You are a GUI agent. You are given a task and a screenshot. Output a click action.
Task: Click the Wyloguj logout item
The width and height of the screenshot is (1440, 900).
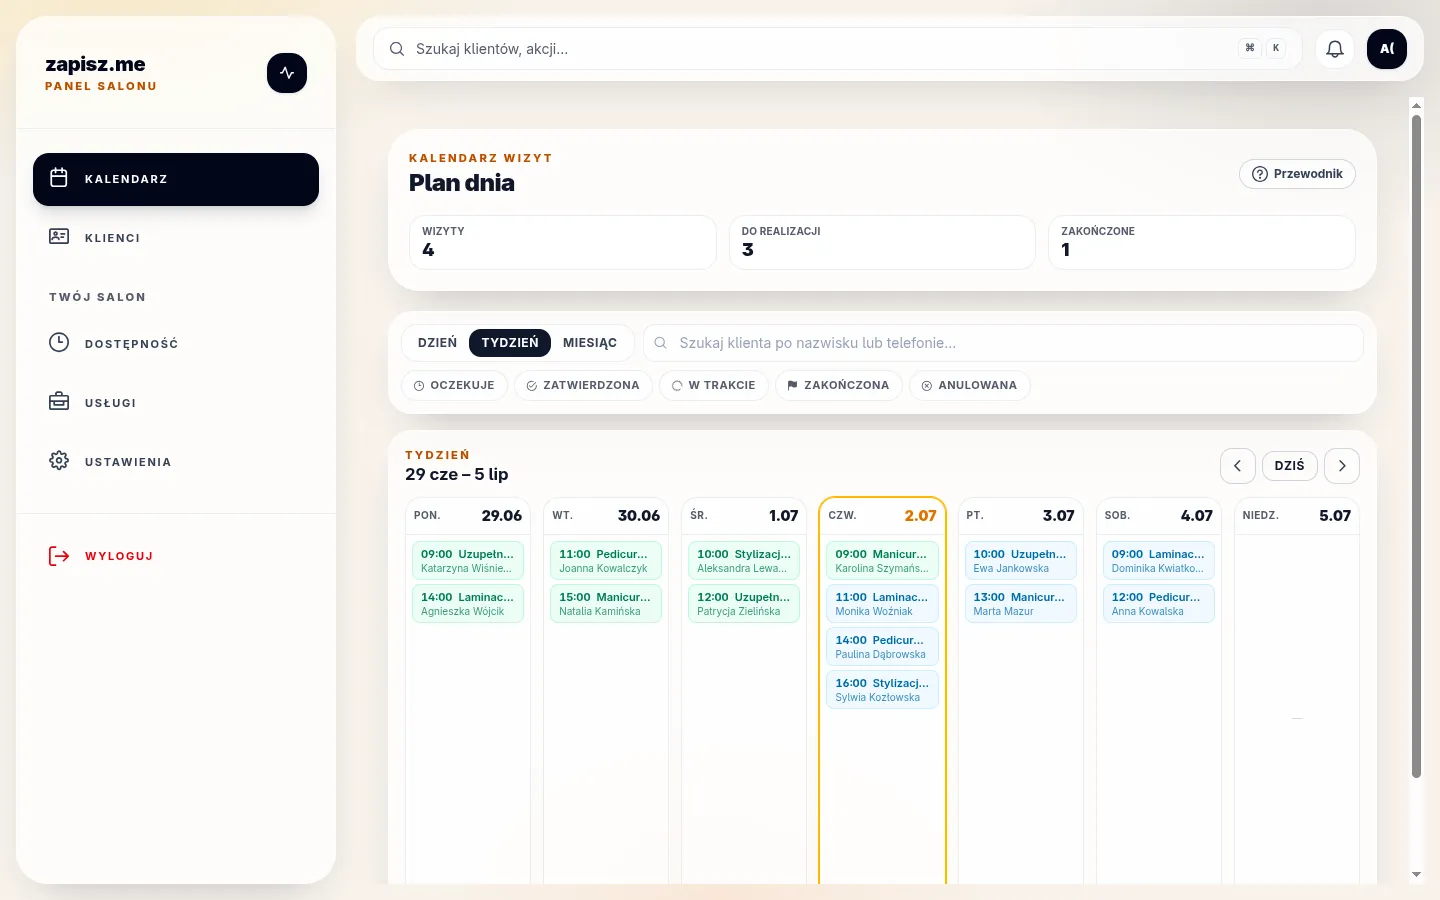pyautogui.click(x=176, y=556)
